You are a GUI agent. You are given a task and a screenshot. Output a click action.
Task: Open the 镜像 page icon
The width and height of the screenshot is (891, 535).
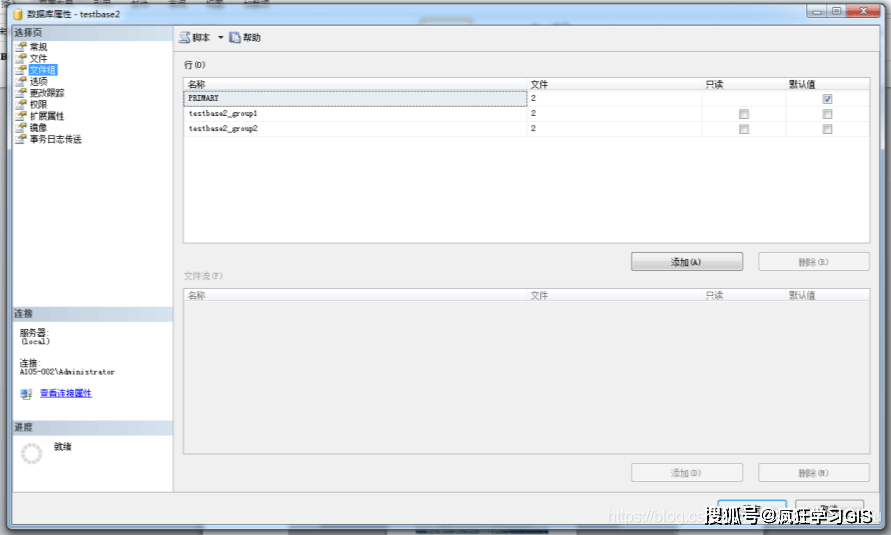[x=21, y=127]
